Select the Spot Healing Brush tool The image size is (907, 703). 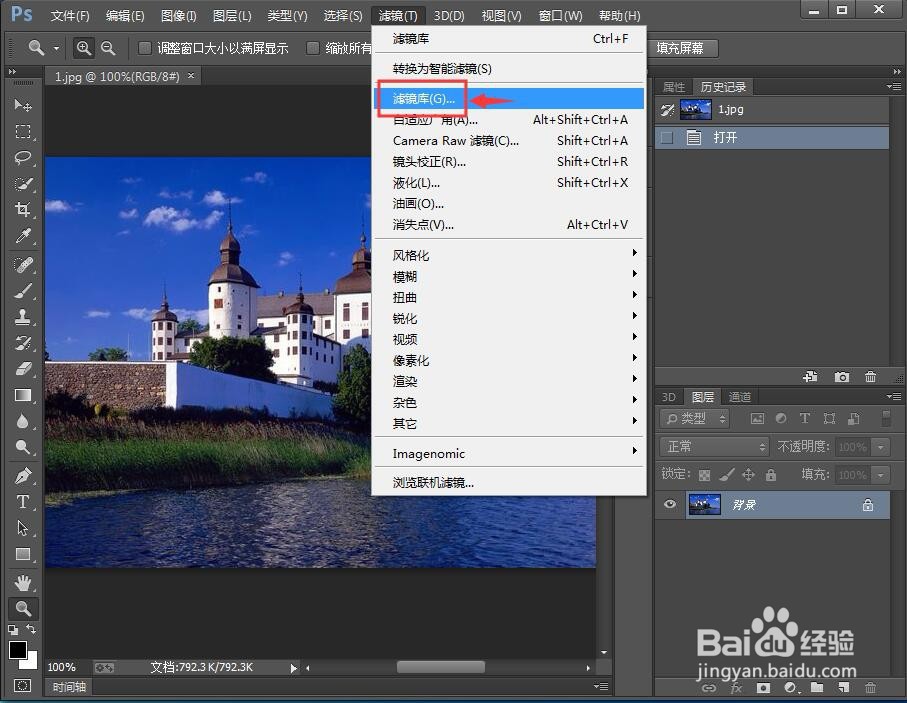point(23,265)
